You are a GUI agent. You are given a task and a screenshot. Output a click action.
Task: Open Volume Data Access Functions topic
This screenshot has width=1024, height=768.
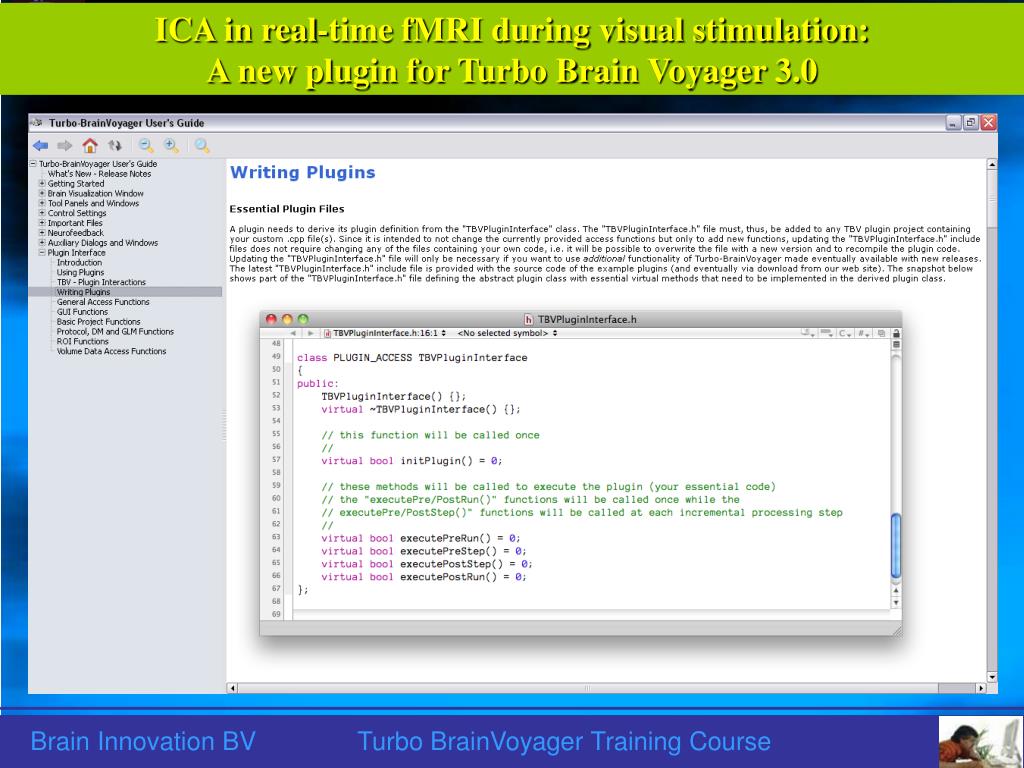pyautogui.click(x=112, y=351)
